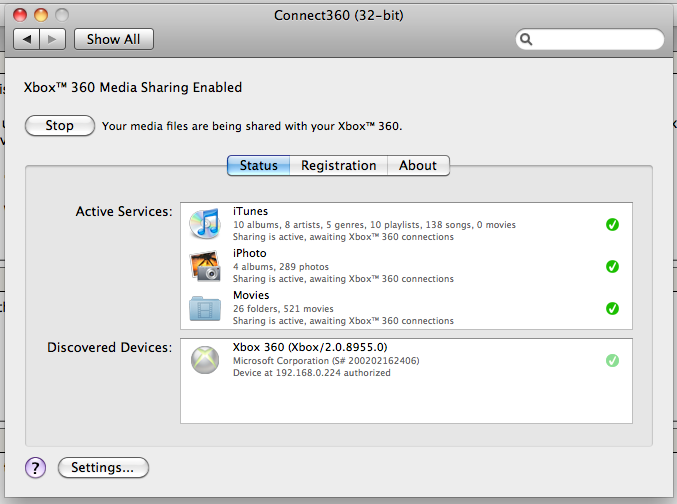The width and height of the screenshot is (677, 504).
Task: Click 'Microsoft Corporation (S# 200202162406)' text
Action: pos(326,361)
